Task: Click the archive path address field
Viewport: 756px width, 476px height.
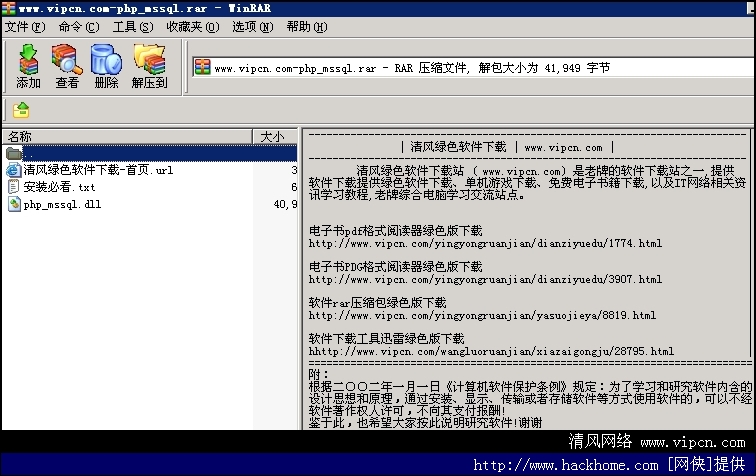Action: coord(473,68)
